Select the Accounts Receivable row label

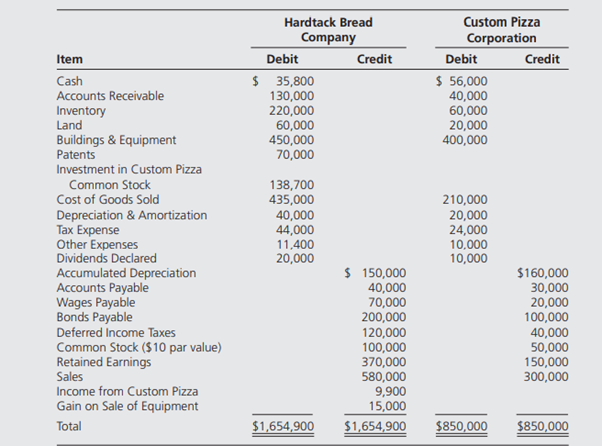point(110,96)
